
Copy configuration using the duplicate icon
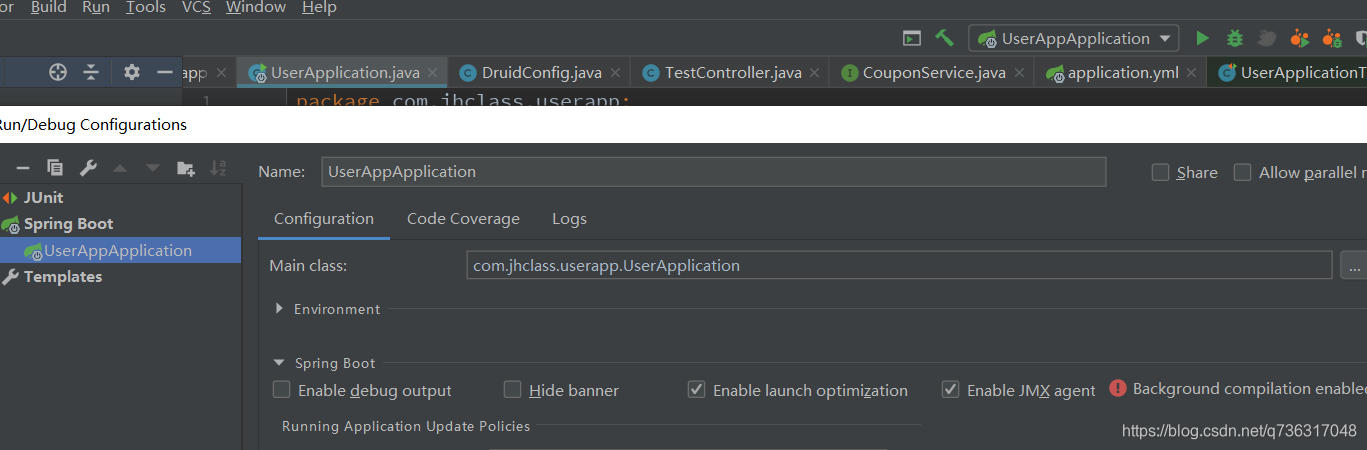pos(55,168)
